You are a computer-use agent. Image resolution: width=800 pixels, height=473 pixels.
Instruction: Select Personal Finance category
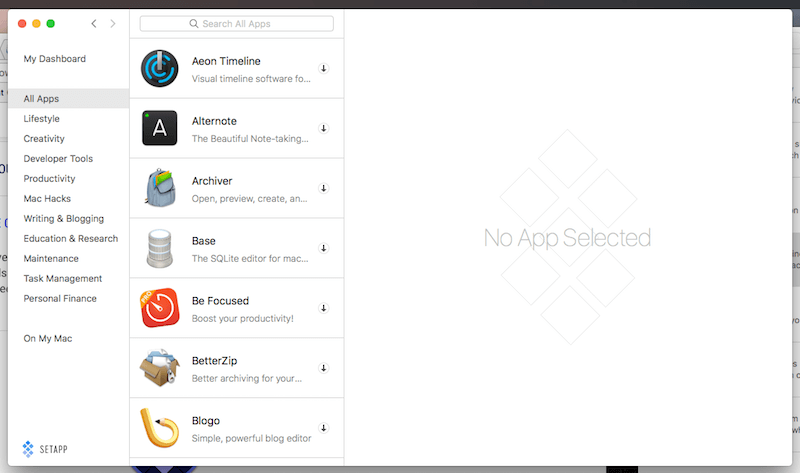coord(60,298)
